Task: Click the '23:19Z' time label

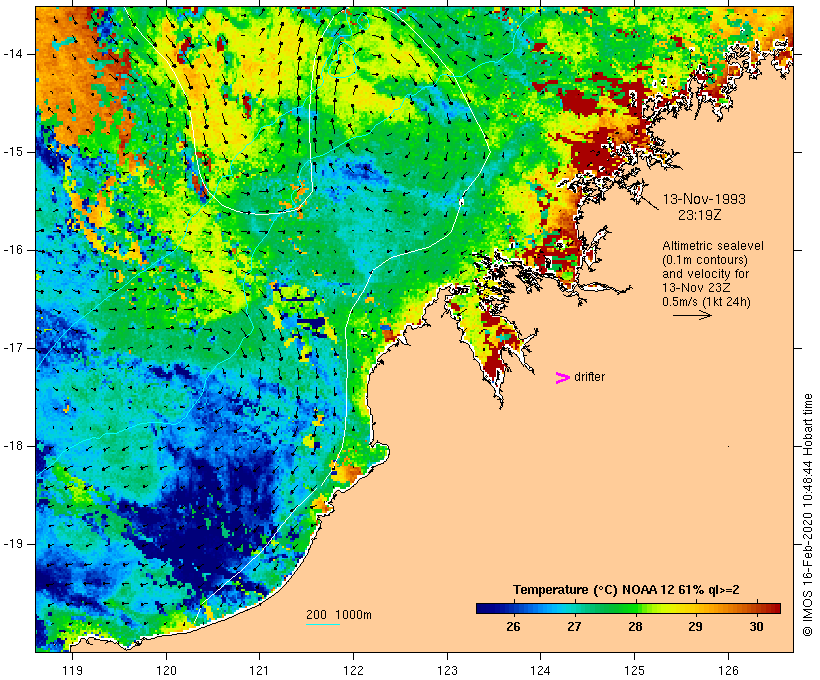Action: coord(700,215)
